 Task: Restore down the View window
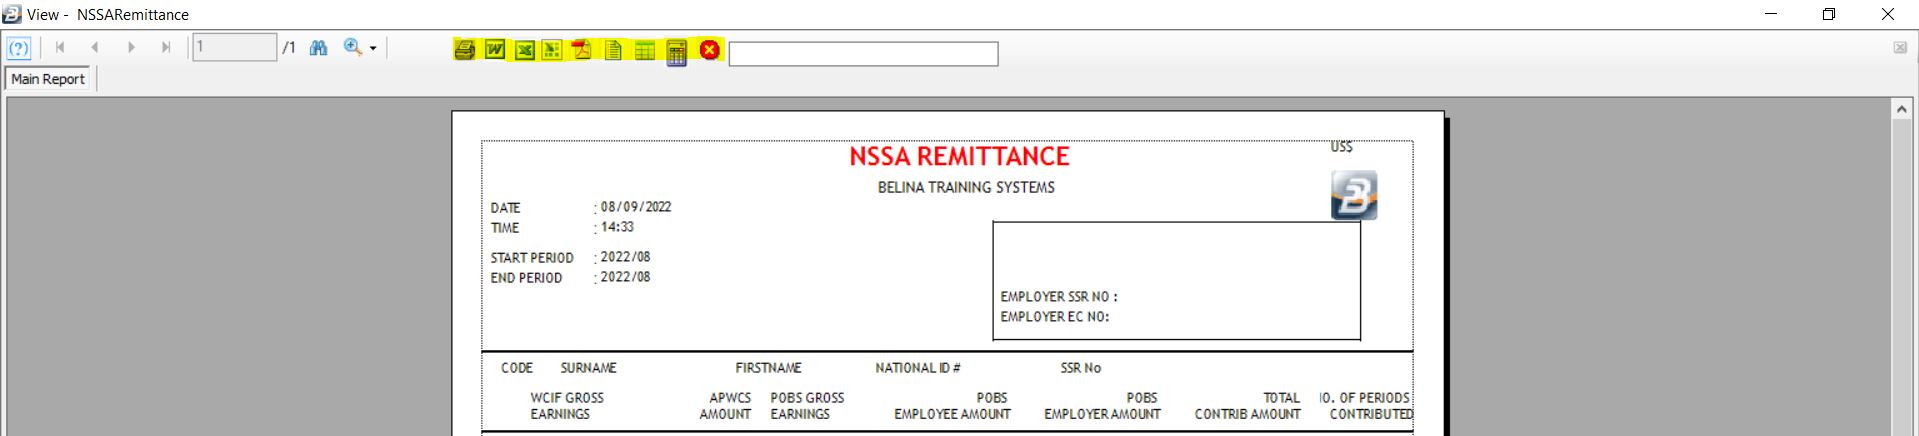(x=1829, y=14)
